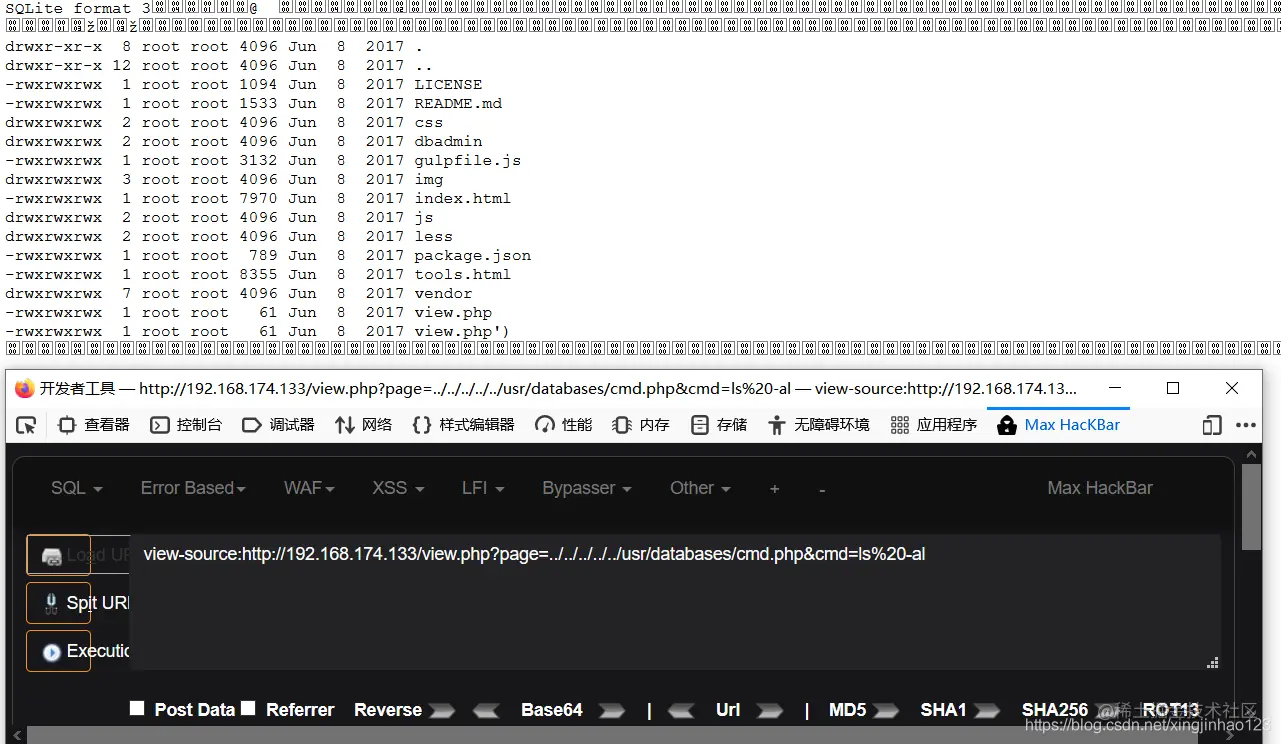Click the MD5 hash arrow
This screenshot has height=744, width=1281.
click(x=886, y=711)
